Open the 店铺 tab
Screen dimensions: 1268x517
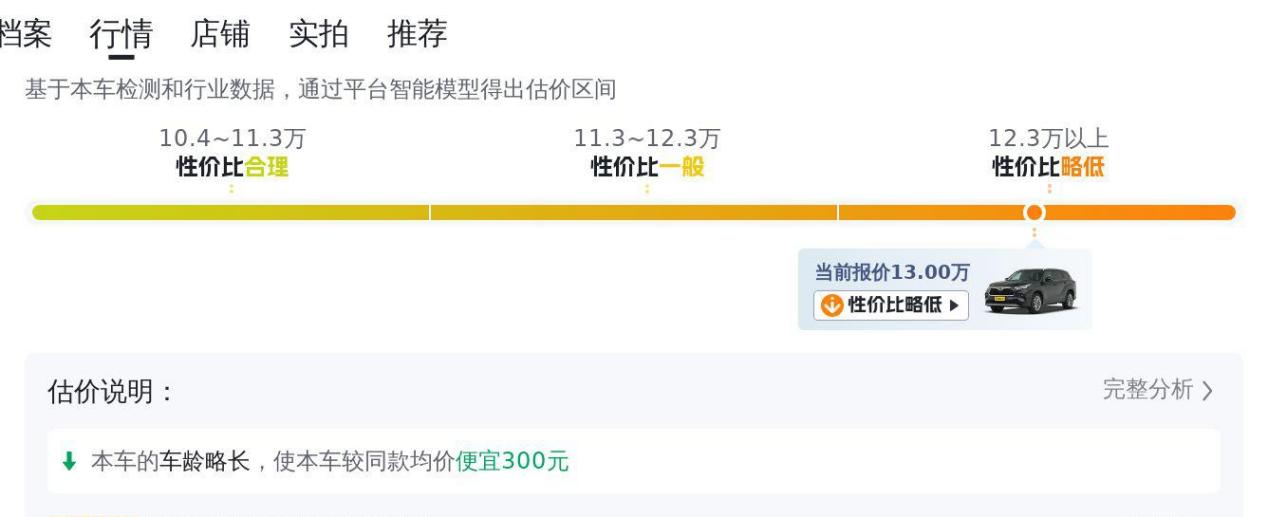(220, 34)
